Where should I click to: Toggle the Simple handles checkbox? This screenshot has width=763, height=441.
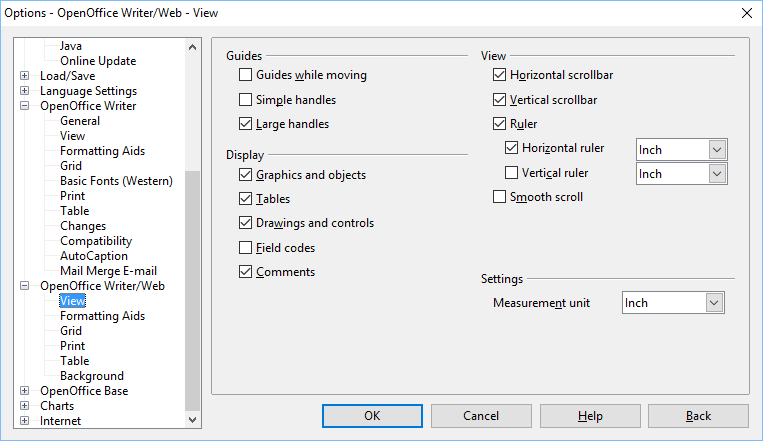pos(246,100)
